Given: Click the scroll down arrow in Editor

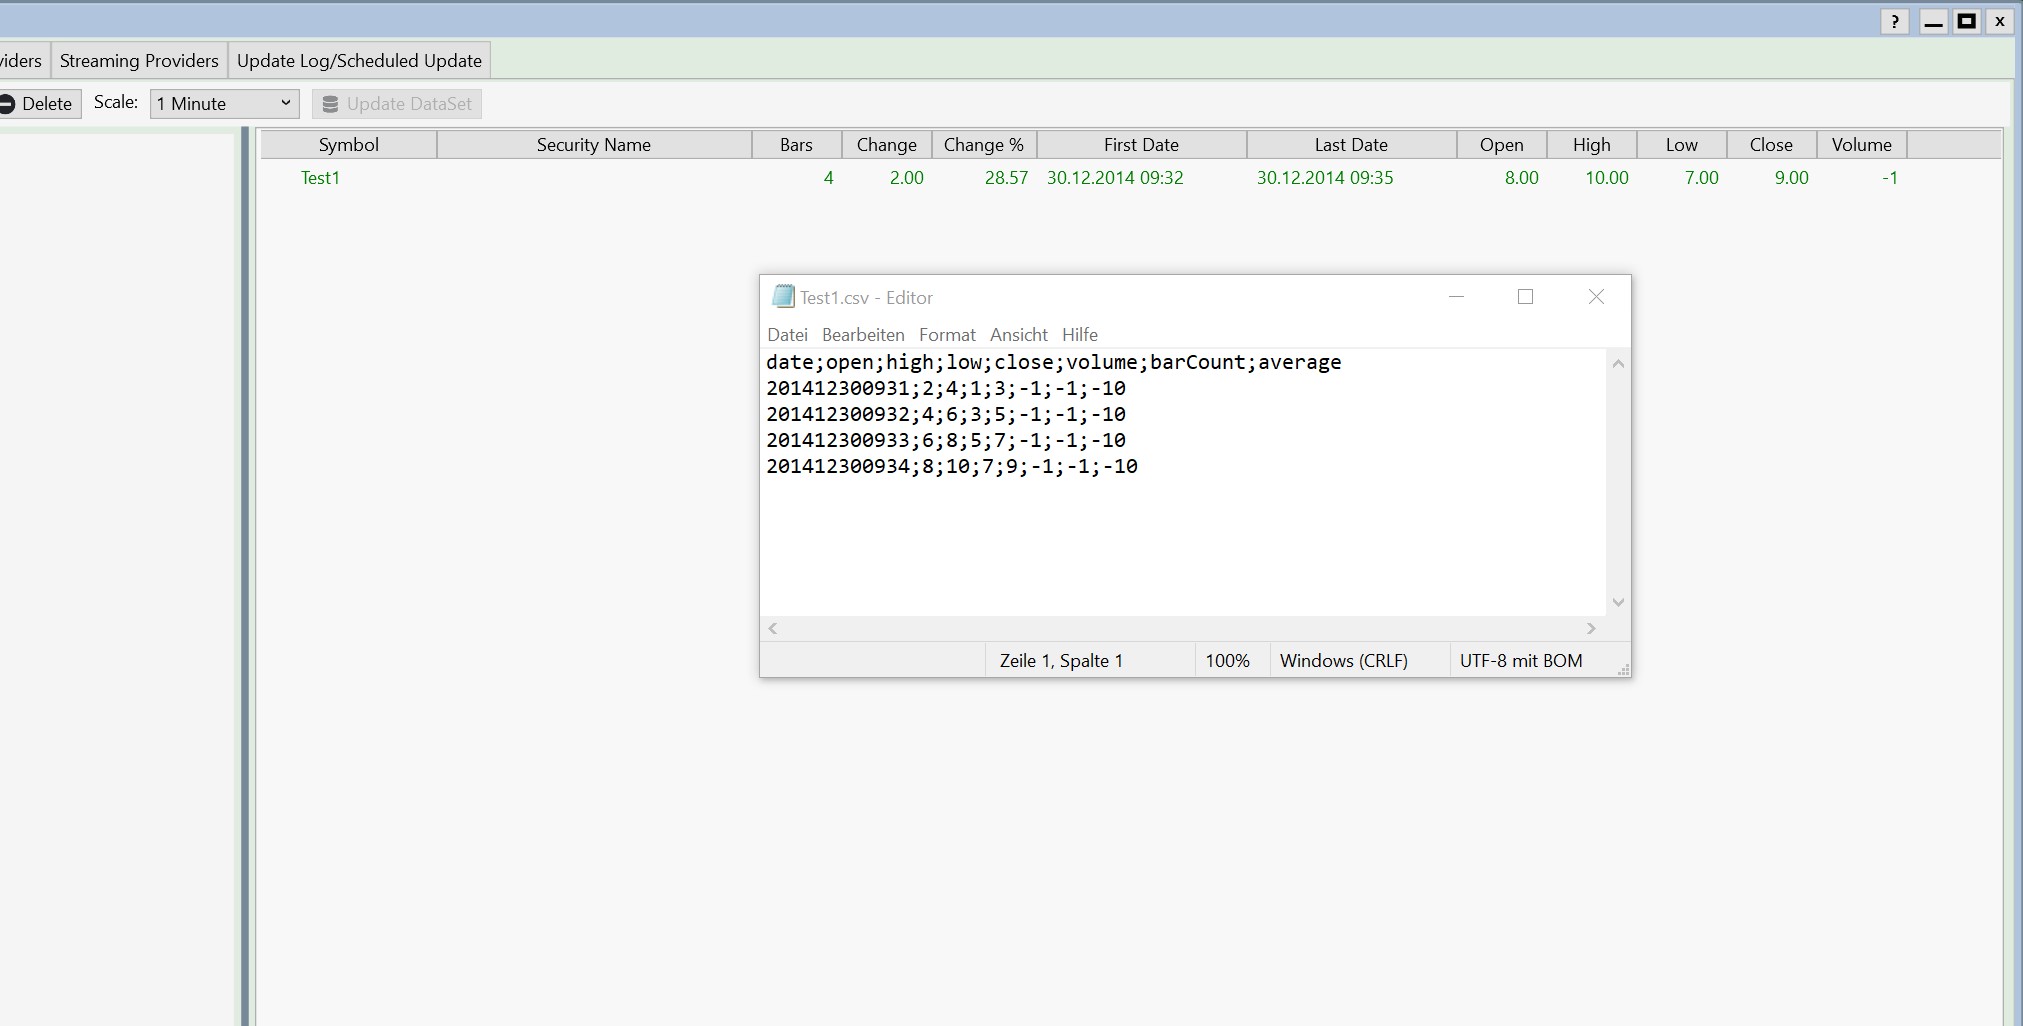Looking at the screenshot, I should click(1618, 602).
